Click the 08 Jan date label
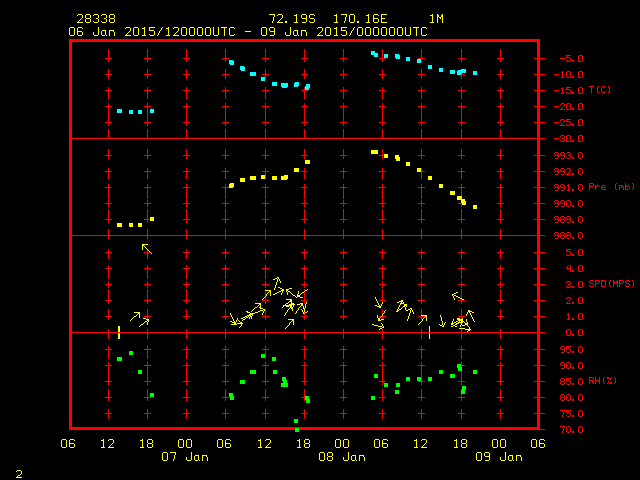 click(342, 457)
